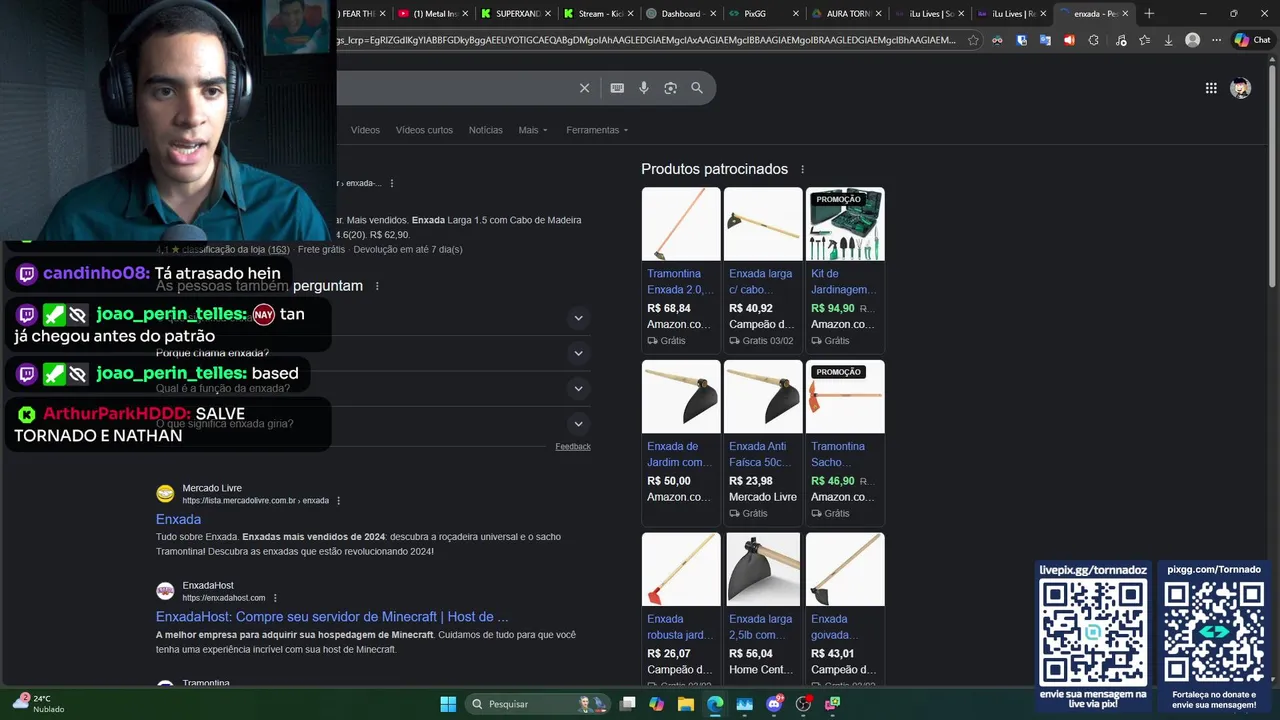This screenshot has width=1280, height=720.
Task: Click the browser address bar URL
Action: [x=648, y=40]
